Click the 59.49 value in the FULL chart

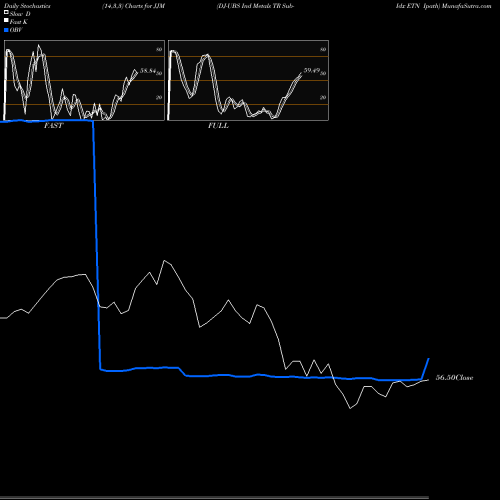pyautogui.click(x=312, y=71)
